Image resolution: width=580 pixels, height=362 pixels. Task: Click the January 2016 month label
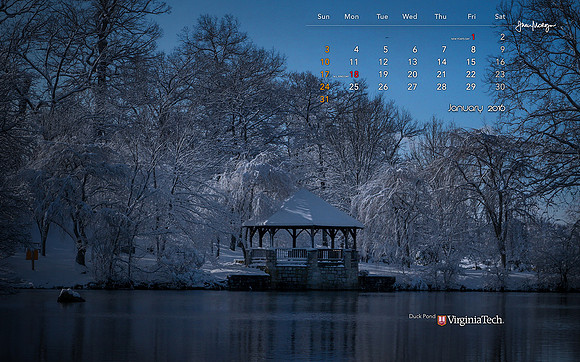pyautogui.click(x=476, y=108)
